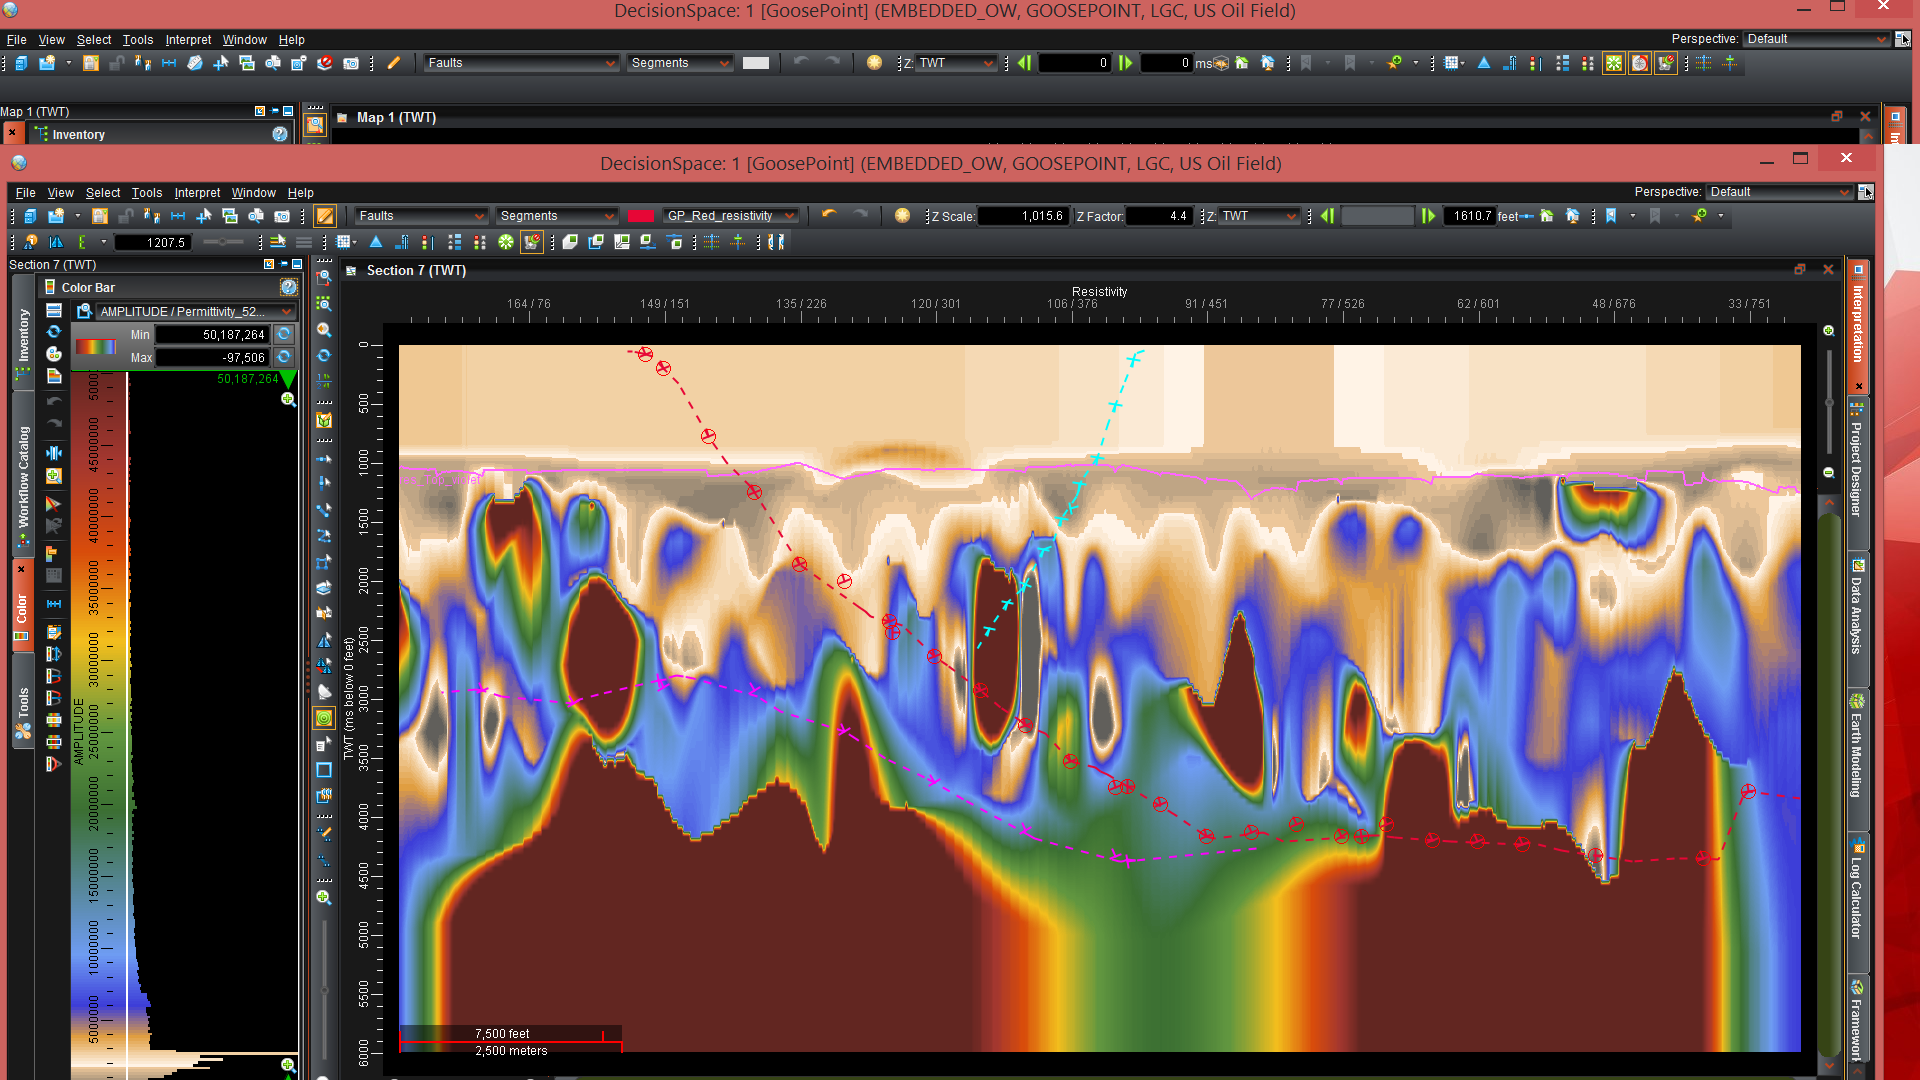Viewport: 1920px width, 1080px height.
Task: Click the satellite dish icon in vertical toolbar
Action: 324,691
